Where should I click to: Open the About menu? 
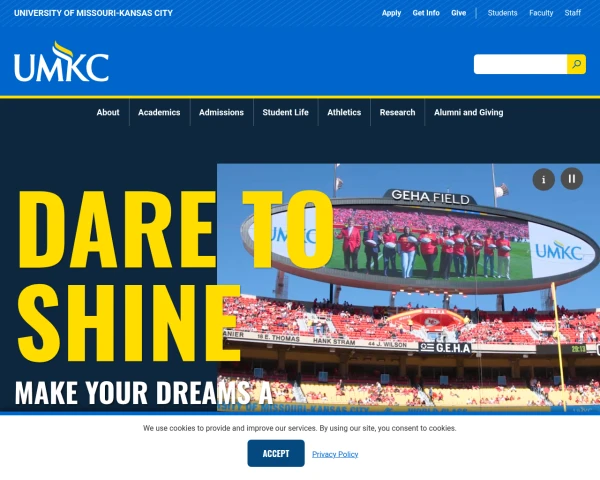pyautogui.click(x=108, y=113)
